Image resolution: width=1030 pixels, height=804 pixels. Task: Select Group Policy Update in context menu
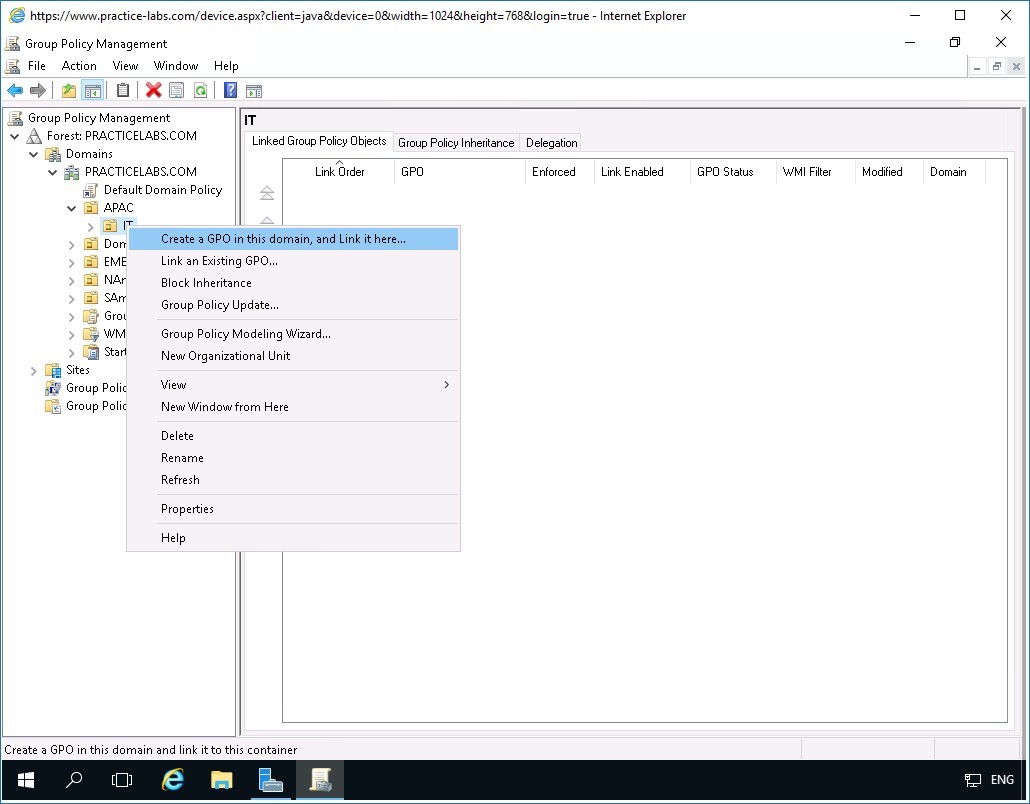pos(293,305)
